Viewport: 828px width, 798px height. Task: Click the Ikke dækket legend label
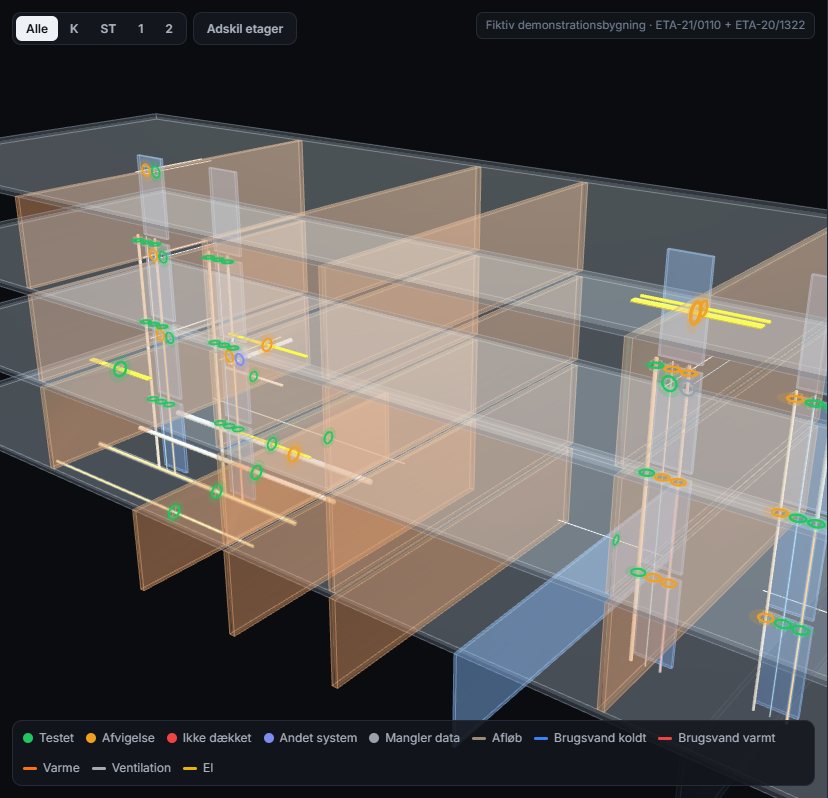pos(217,738)
